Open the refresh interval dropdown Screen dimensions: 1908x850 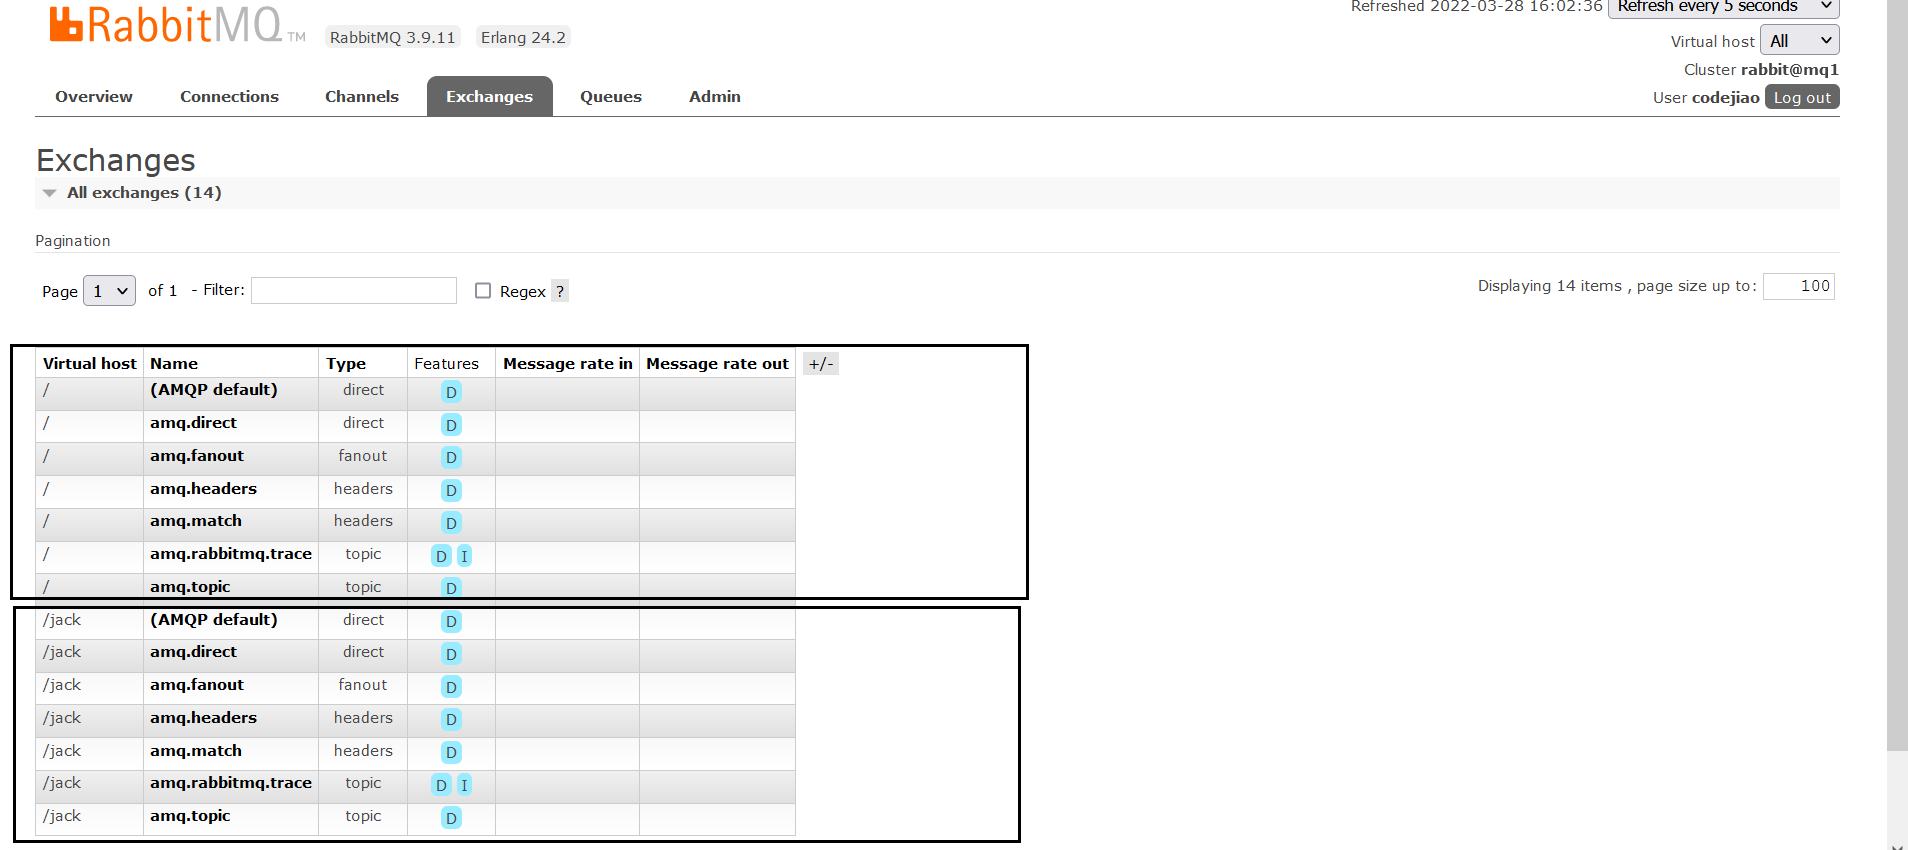1723,7
